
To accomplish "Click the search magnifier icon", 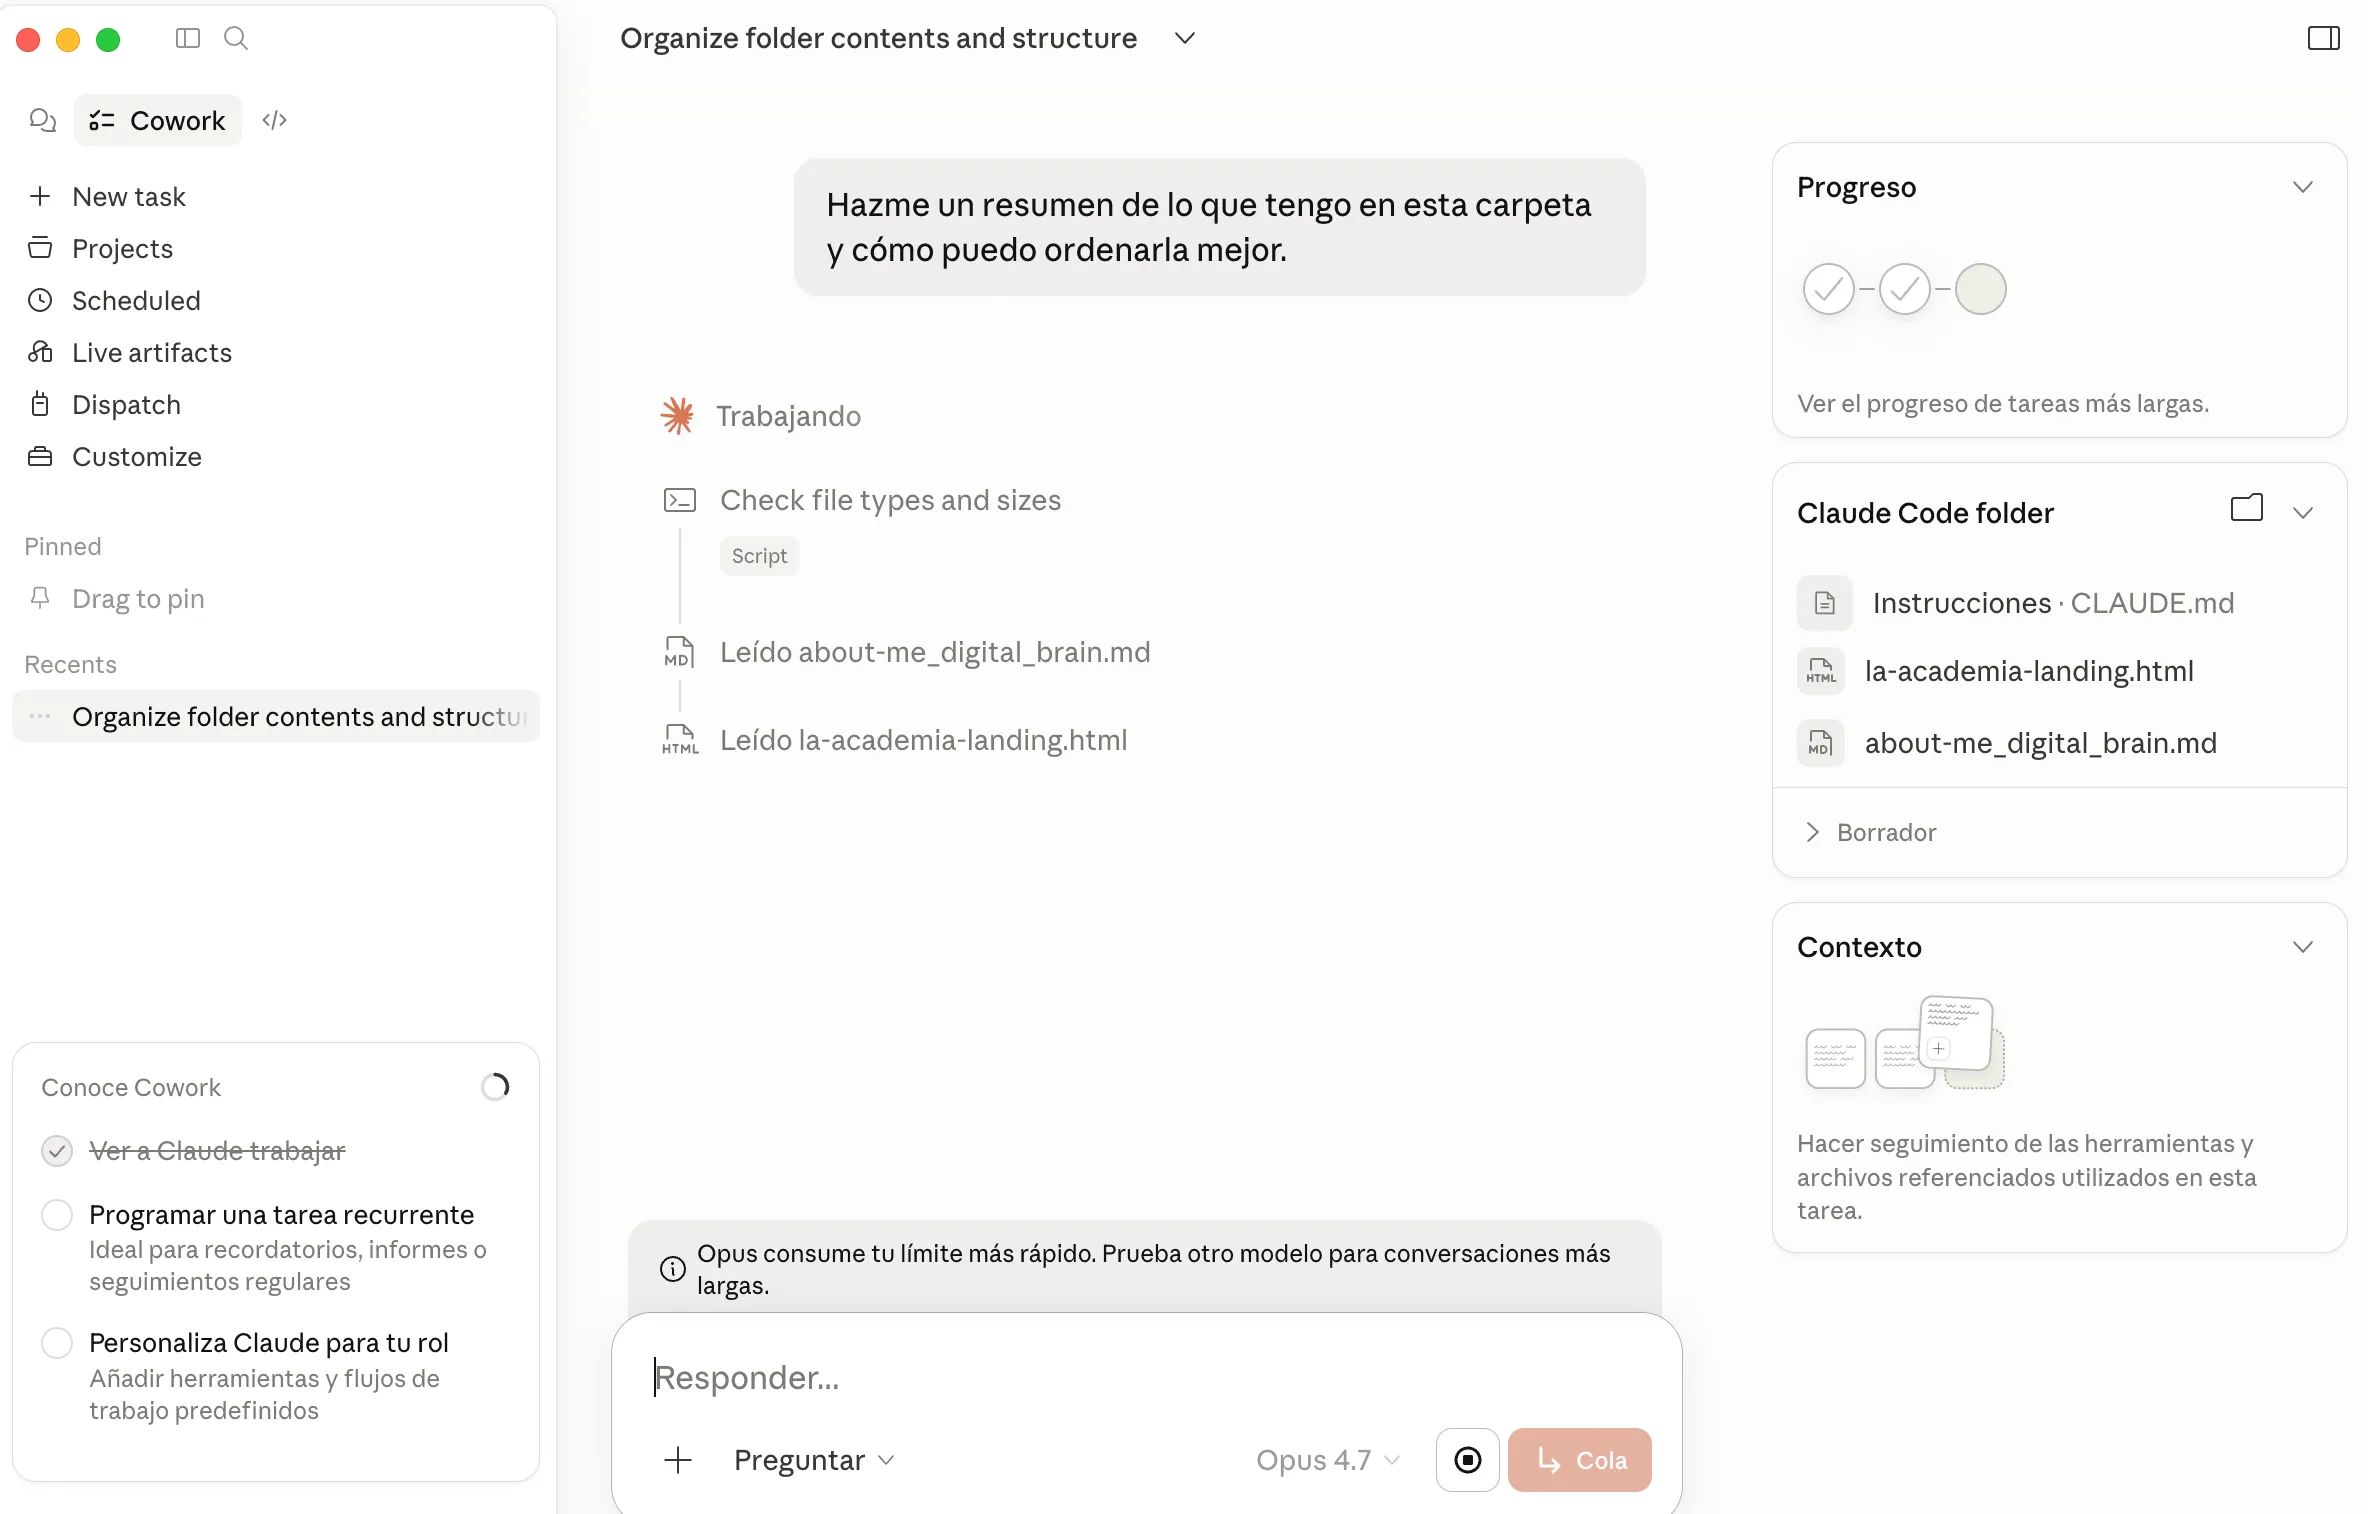I will tap(236, 38).
